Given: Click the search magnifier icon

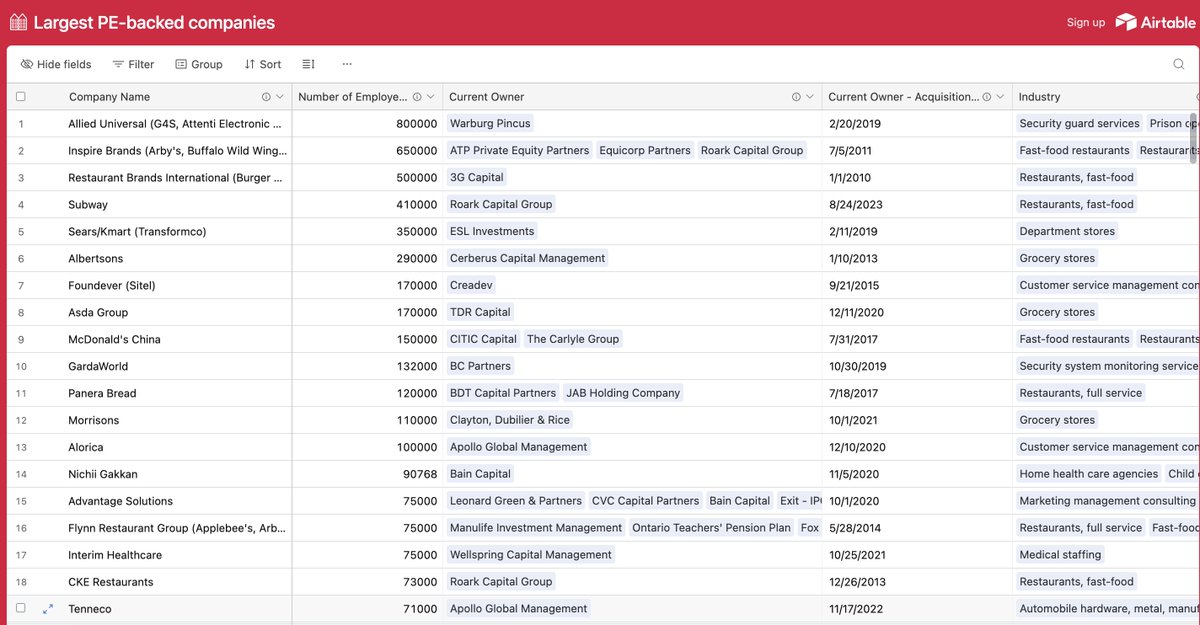Looking at the screenshot, I should coord(1179,64).
